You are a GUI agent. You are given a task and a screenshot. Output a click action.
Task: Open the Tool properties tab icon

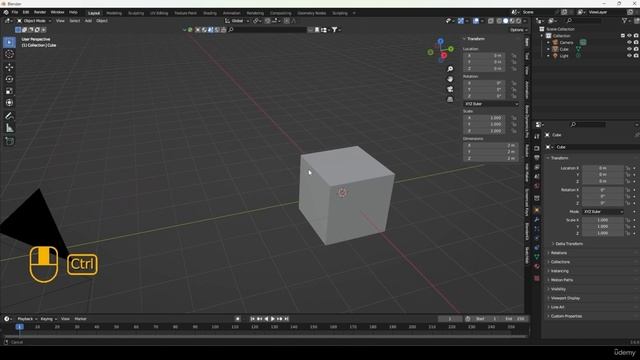click(x=537, y=137)
